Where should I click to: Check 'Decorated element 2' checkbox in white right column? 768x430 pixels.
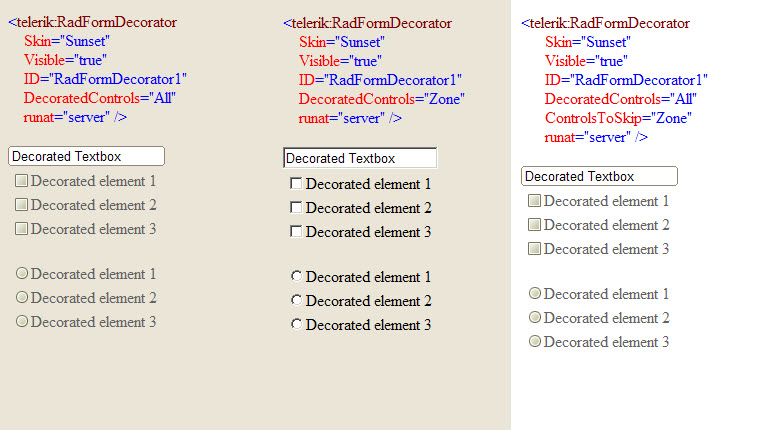[x=534, y=224]
